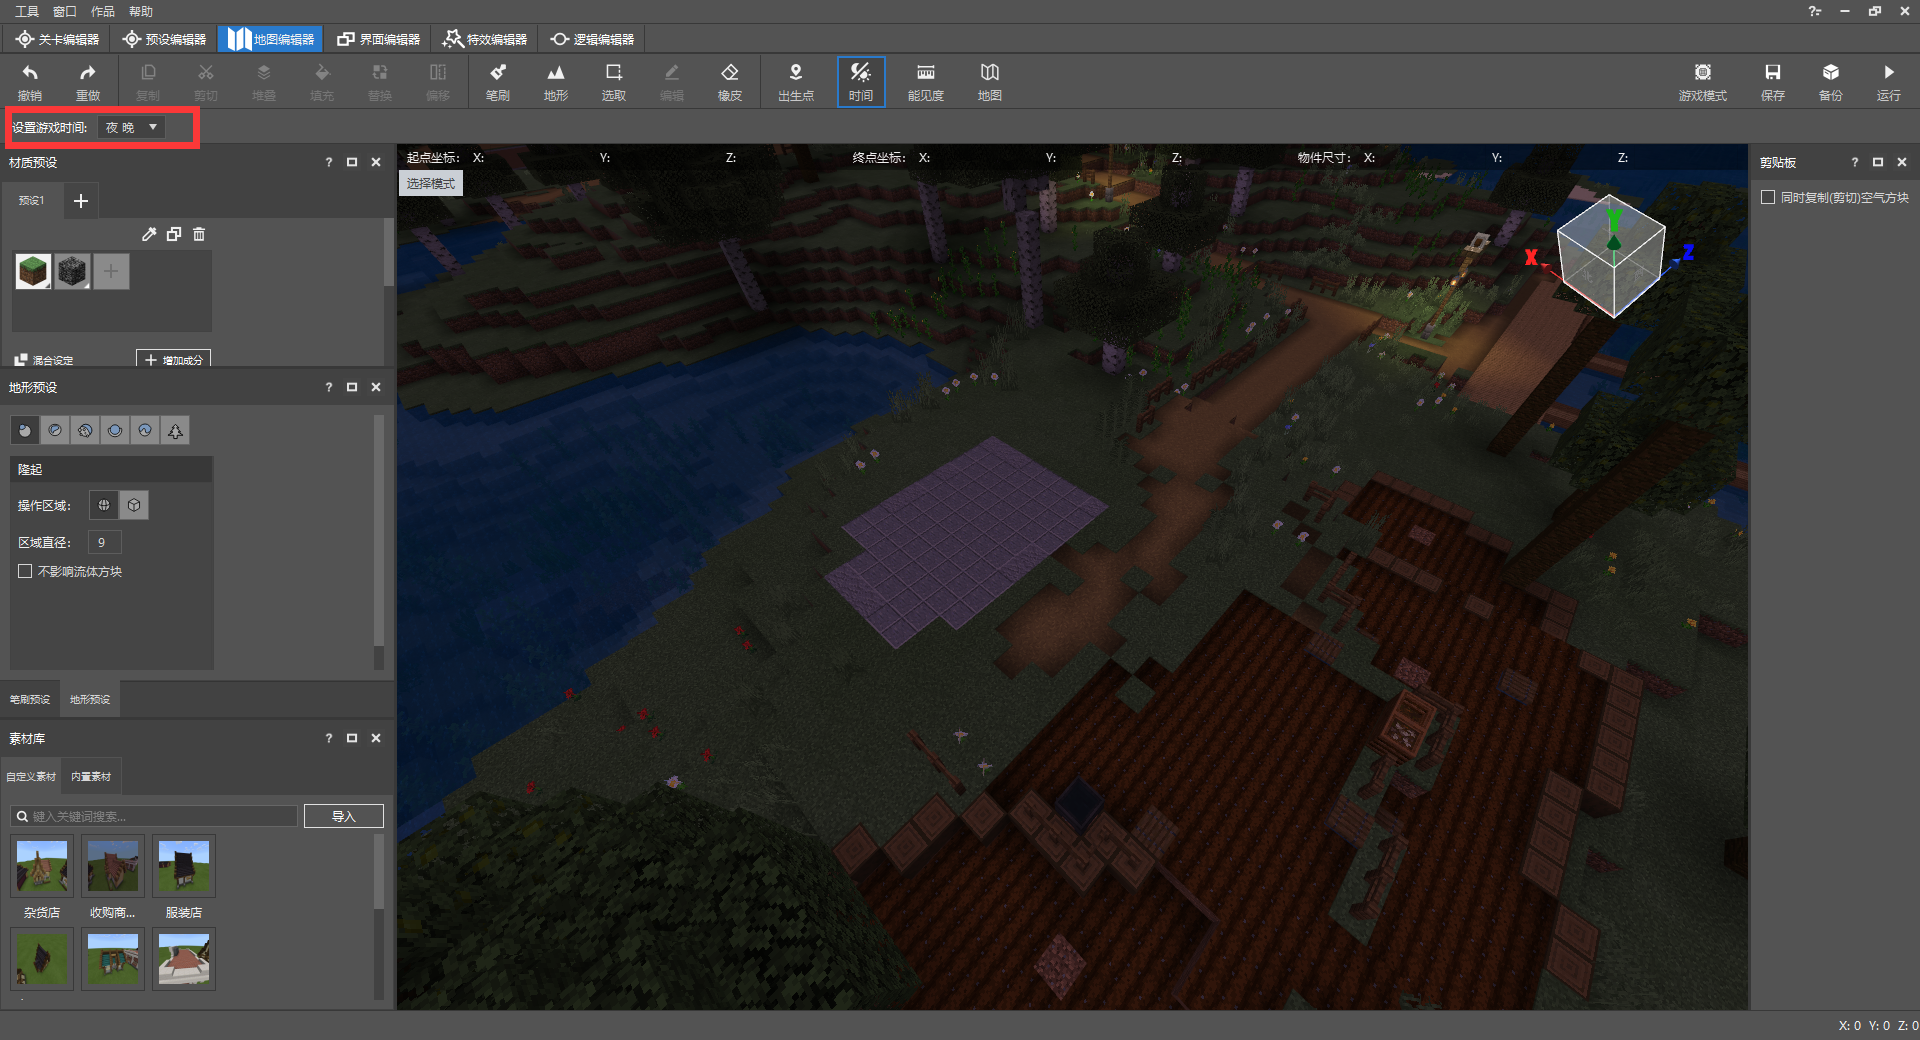The width and height of the screenshot is (1920, 1040).
Task: Click the 替换 replace tool icon
Action: tap(380, 73)
